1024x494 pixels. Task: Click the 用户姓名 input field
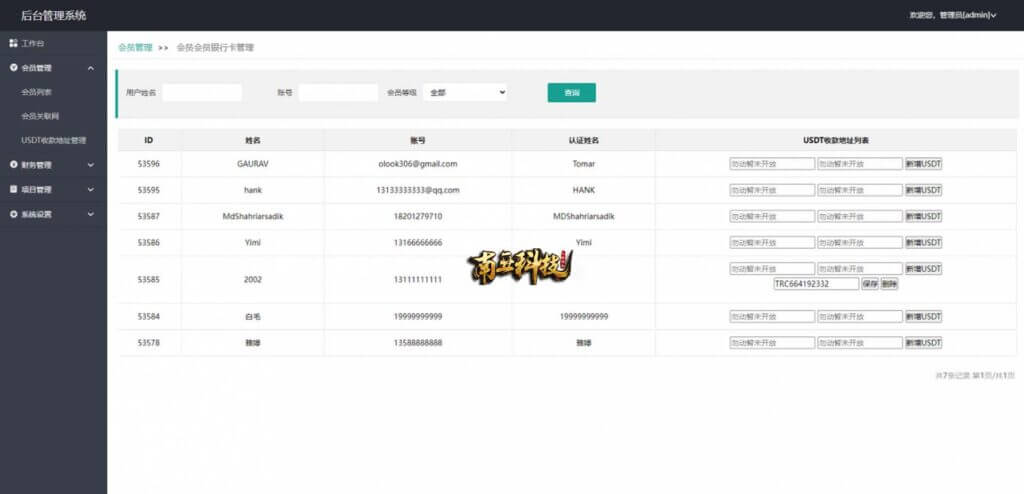pyautogui.click(x=202, y=93)
